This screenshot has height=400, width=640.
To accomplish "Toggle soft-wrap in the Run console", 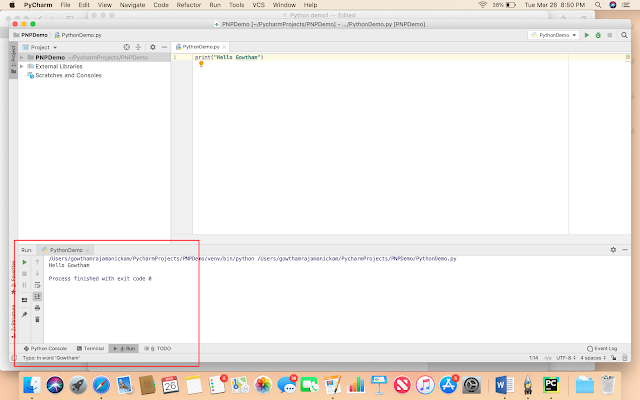I will (x=37, y=285).
